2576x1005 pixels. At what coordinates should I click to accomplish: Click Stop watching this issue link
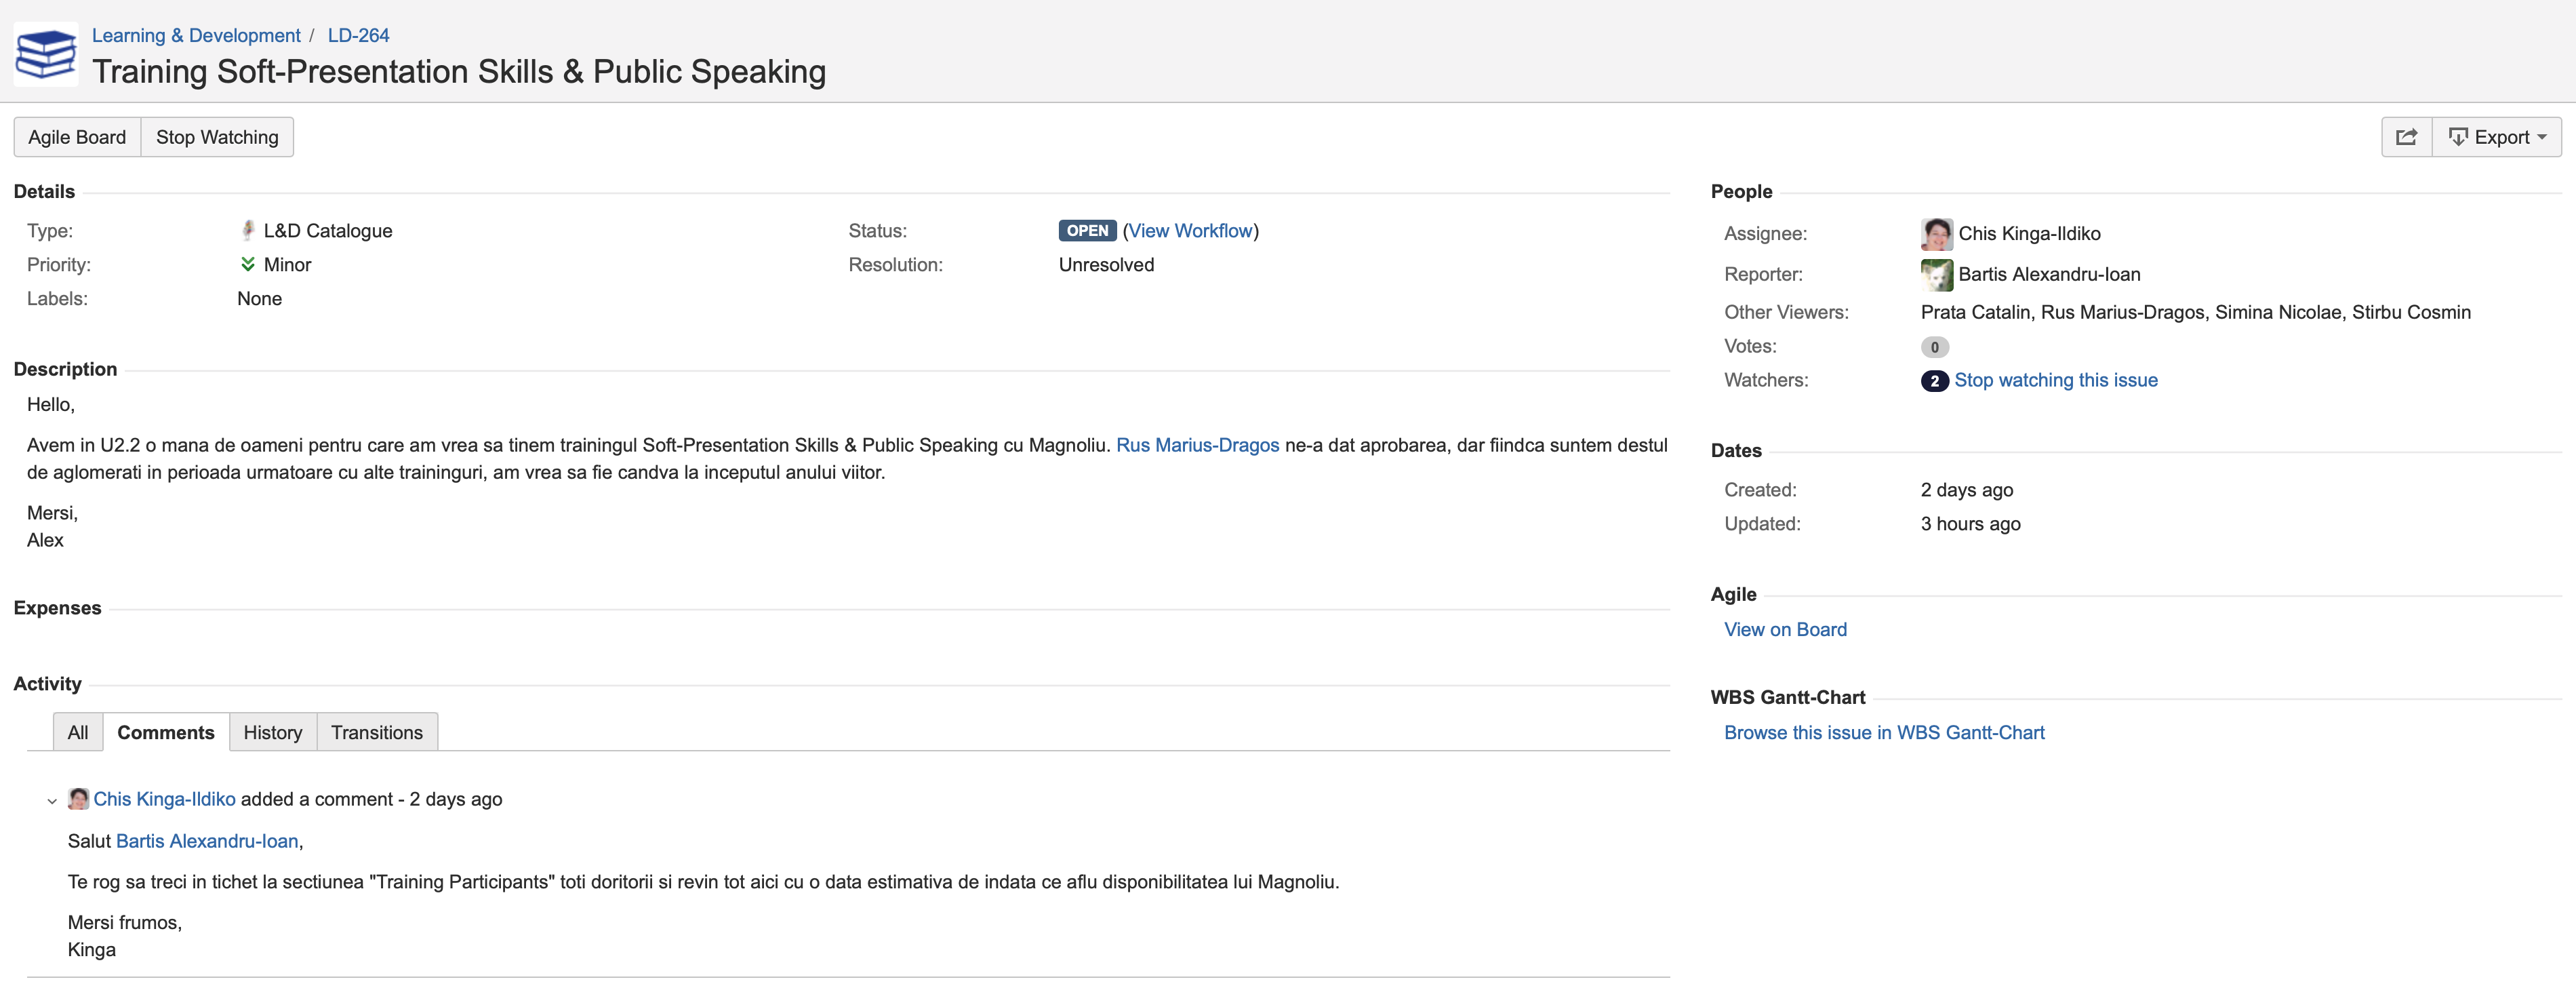tap(2055, 380)
